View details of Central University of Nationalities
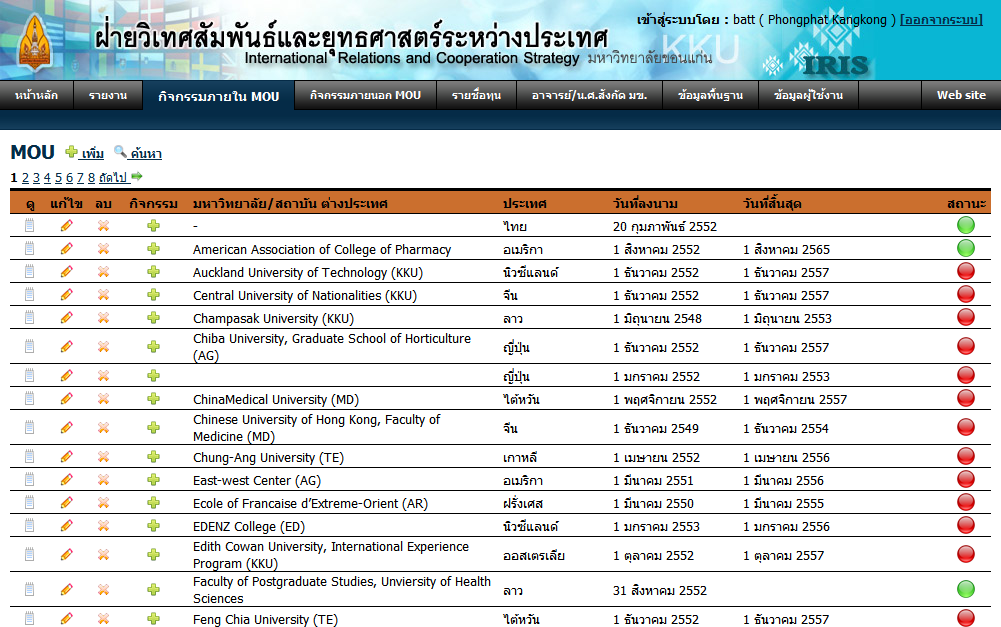 [x=29, y=294]
